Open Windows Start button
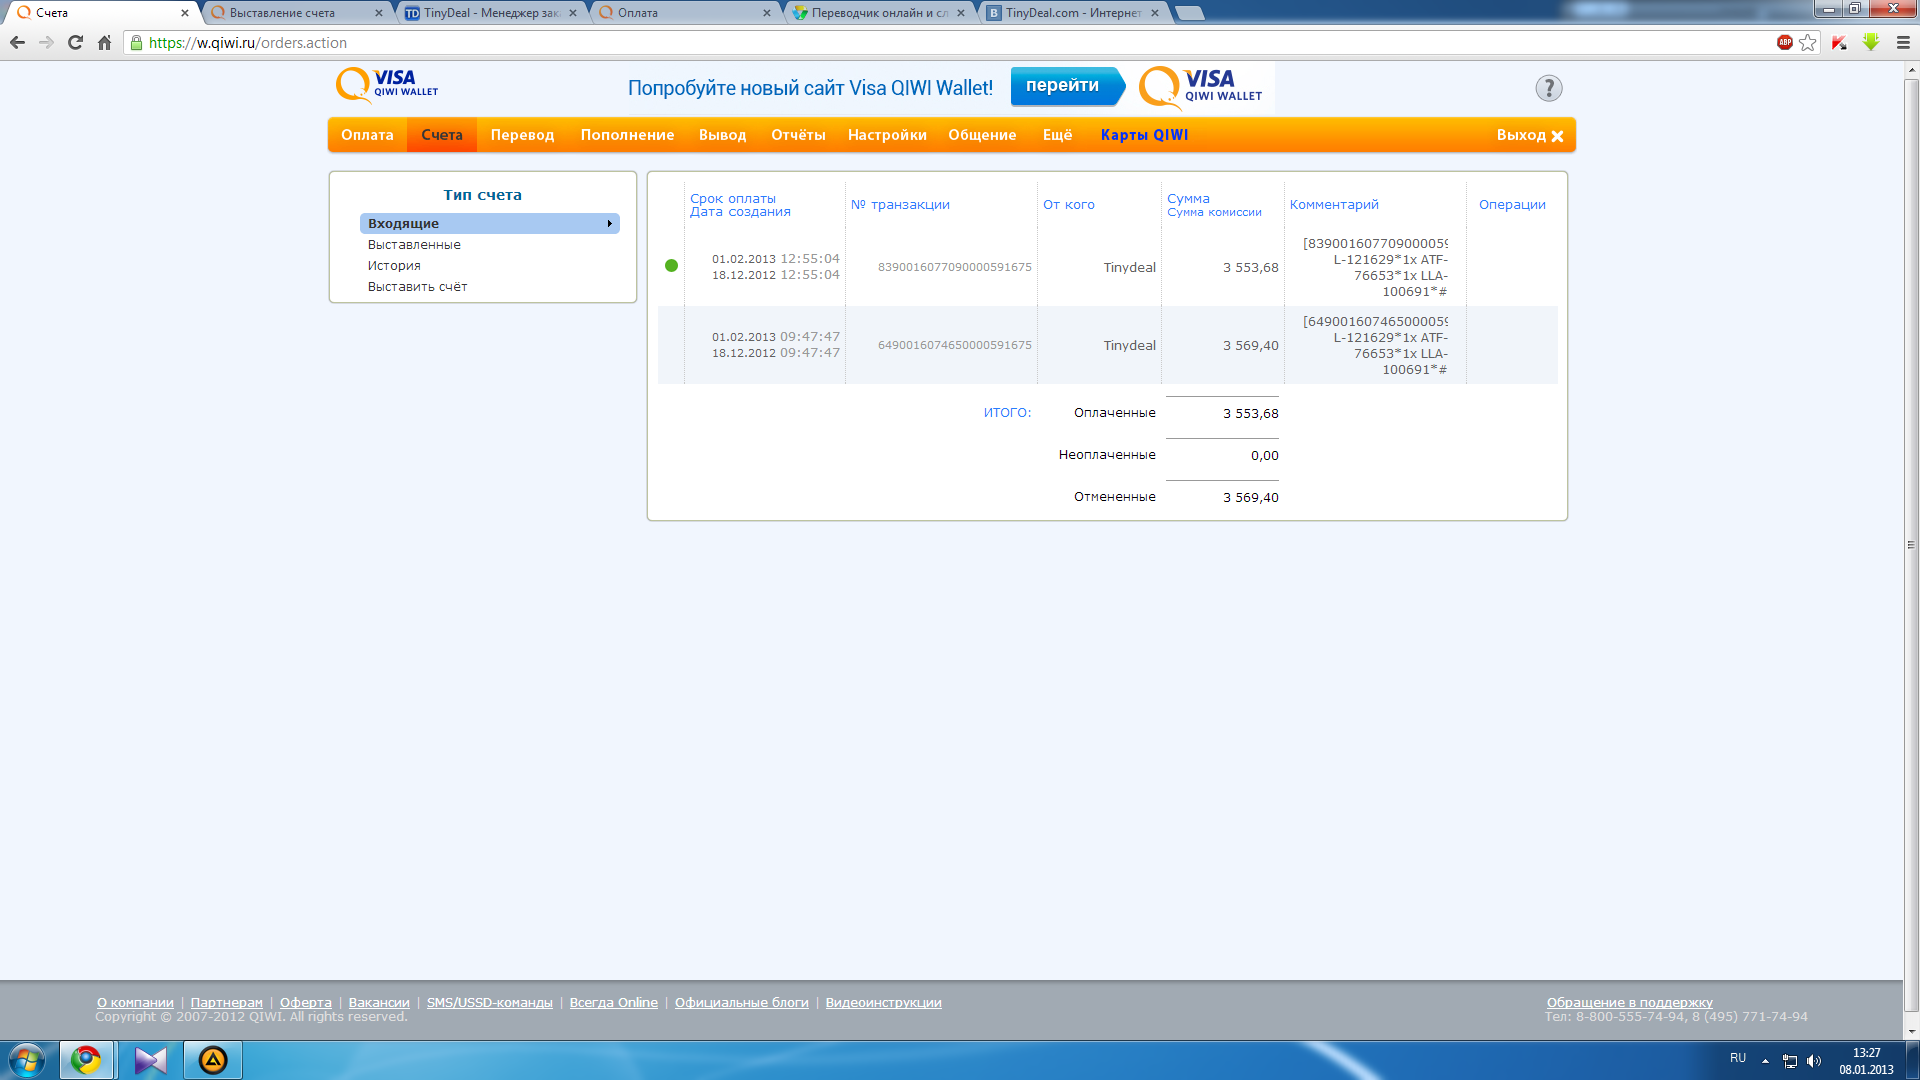 (x=27, y=1060)
